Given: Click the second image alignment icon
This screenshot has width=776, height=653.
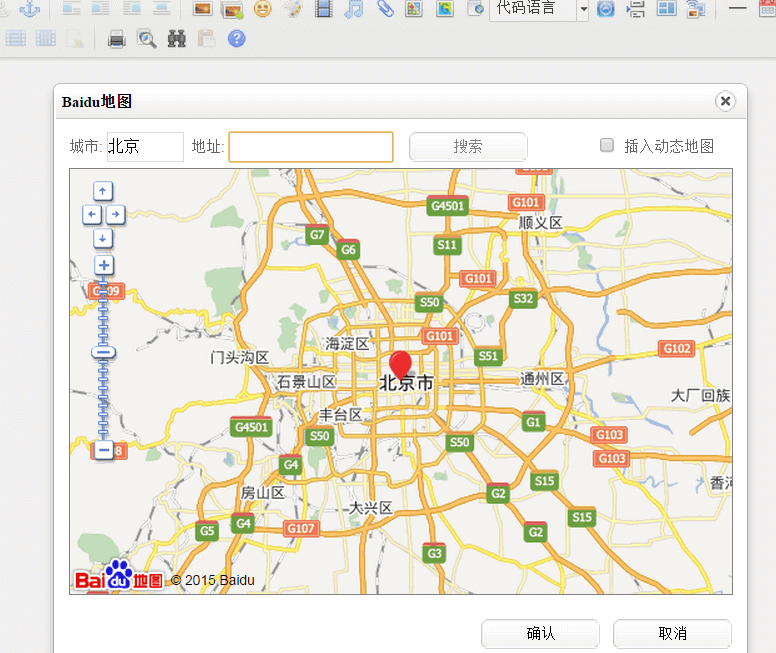Looking at the screenshot, I should tap(101, 8).
